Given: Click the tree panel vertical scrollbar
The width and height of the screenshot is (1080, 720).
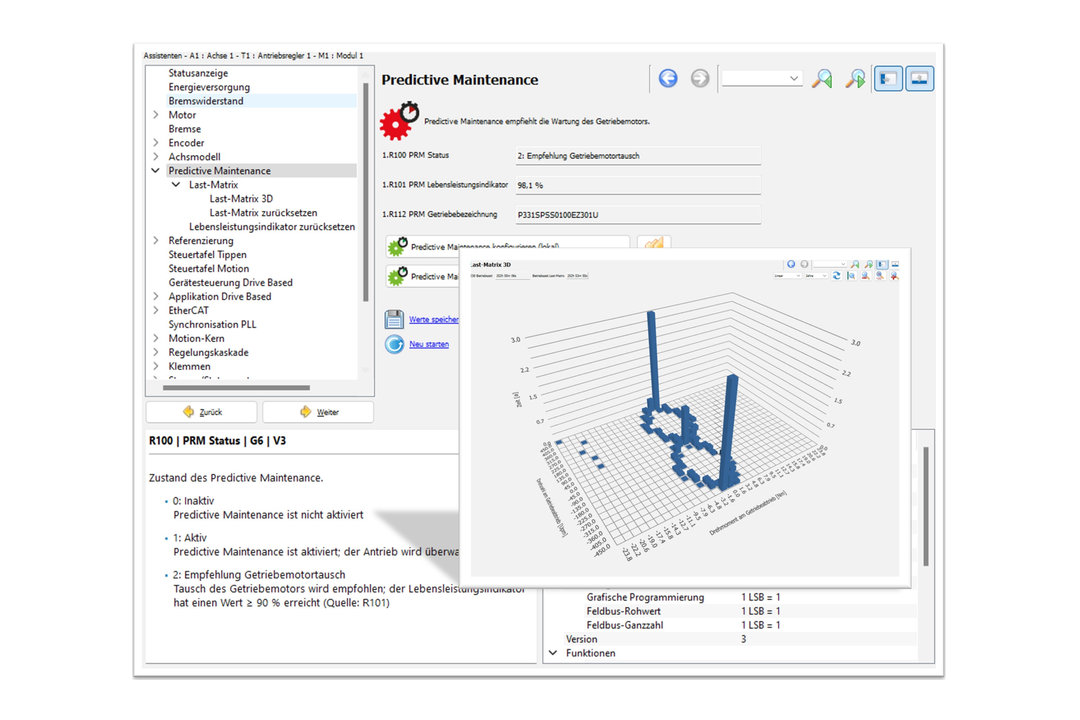Looking at the screenshot, I should pos(366,192).
